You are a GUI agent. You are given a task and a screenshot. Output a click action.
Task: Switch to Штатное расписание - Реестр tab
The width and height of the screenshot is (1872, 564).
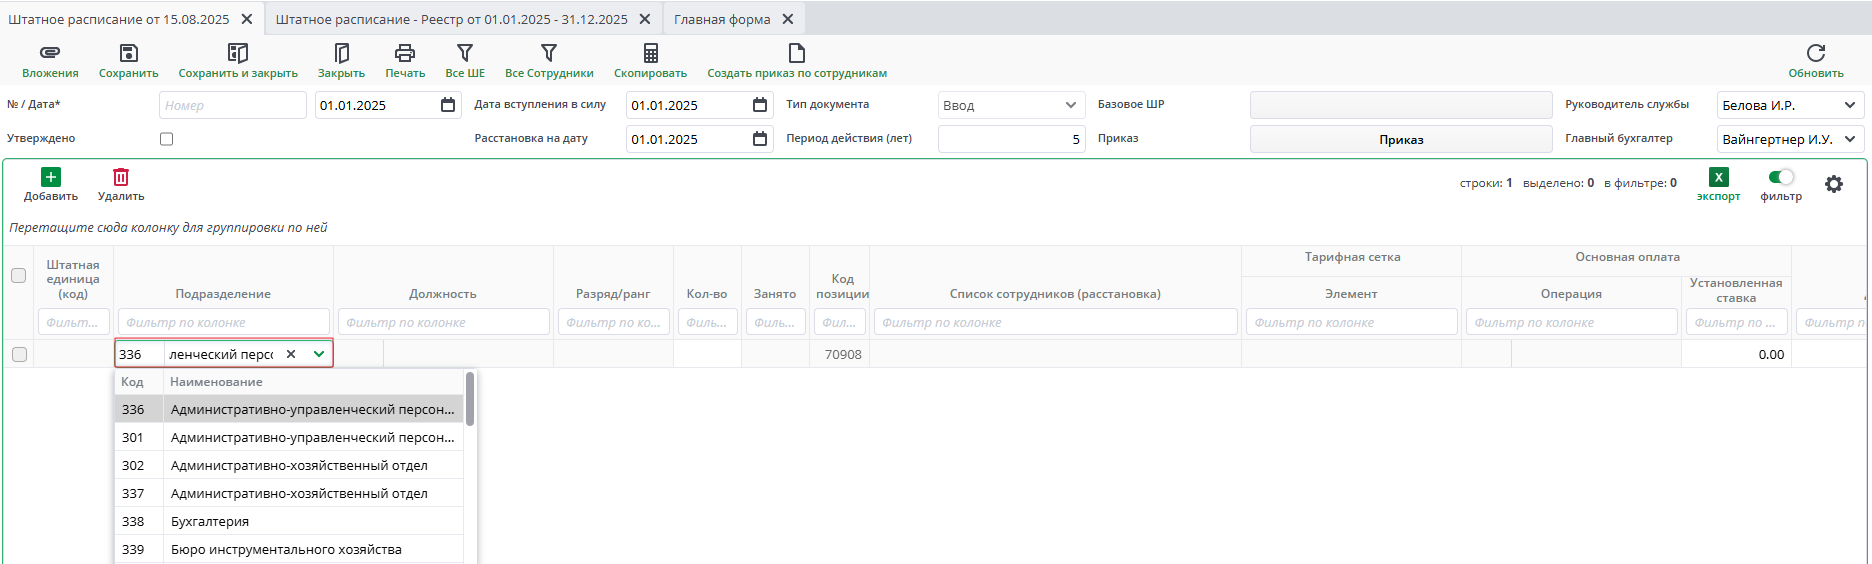coord(451,19)
